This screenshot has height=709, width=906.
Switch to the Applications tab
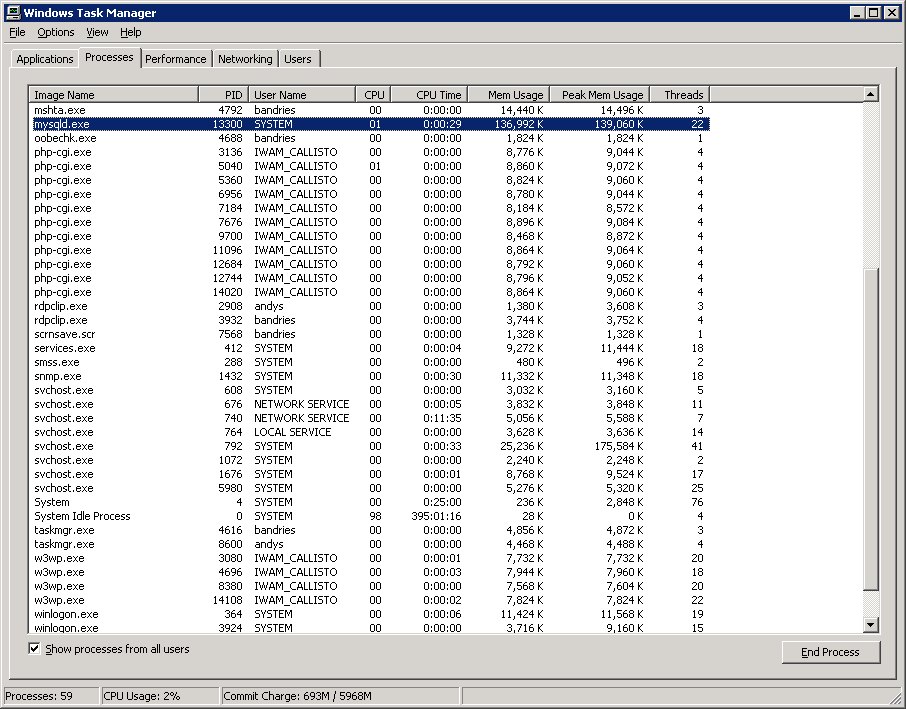pos(45,59)
